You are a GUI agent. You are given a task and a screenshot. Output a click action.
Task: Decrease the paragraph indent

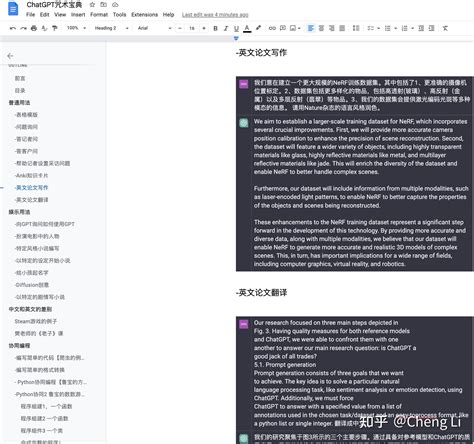click(421, 28)
